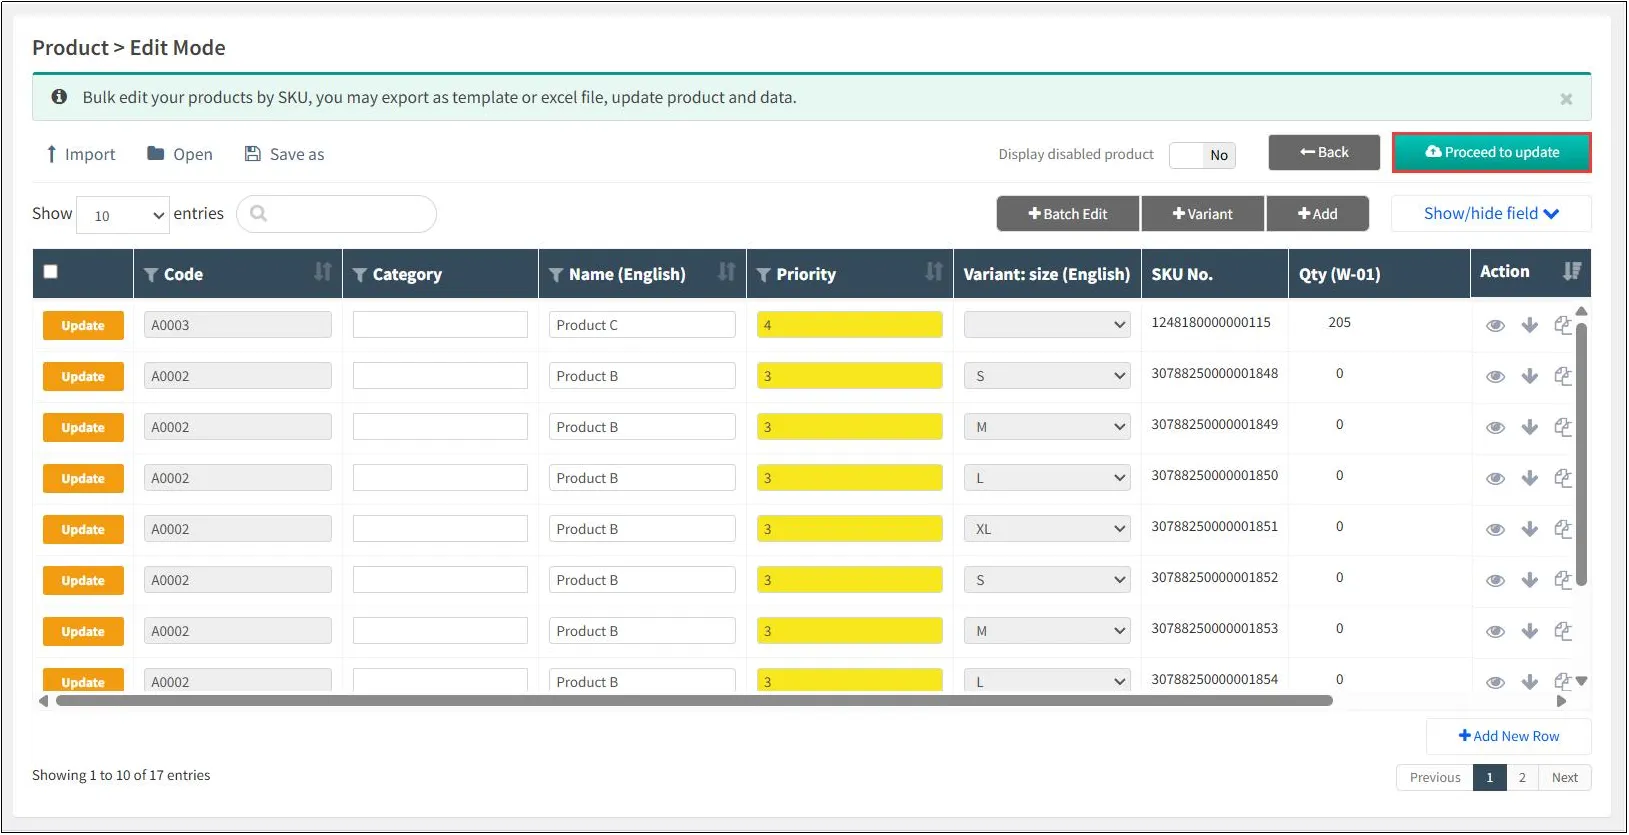1629x835 pixels.
Task: Click Next in the pagination
Action: (x=1564, y=777)
